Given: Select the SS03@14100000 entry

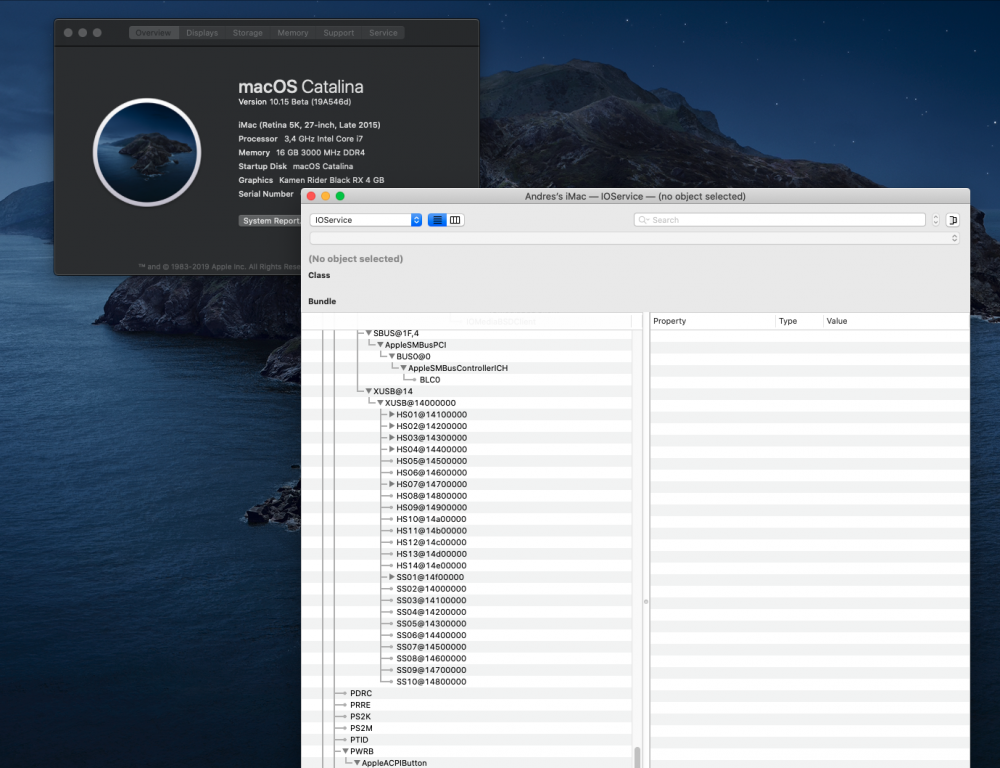Looking at the screenshot, I should 431,600.
